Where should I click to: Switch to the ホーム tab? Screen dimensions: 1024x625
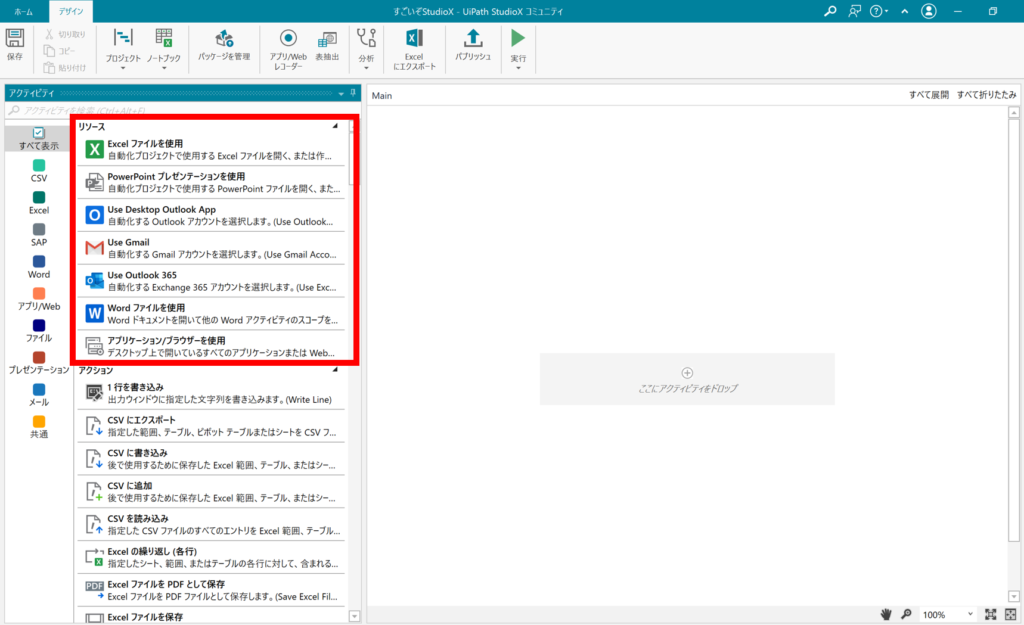tap(24, 12)
